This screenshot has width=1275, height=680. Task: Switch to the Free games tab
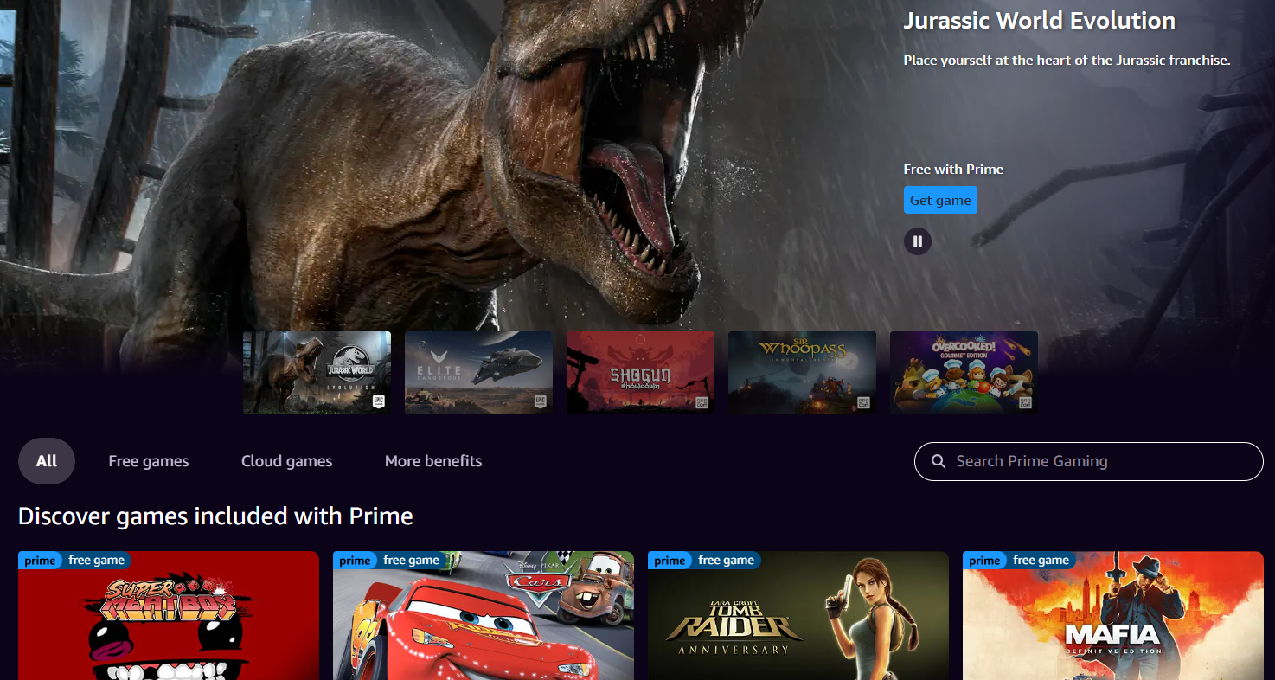pyautogui.click(x=149, y=461)
